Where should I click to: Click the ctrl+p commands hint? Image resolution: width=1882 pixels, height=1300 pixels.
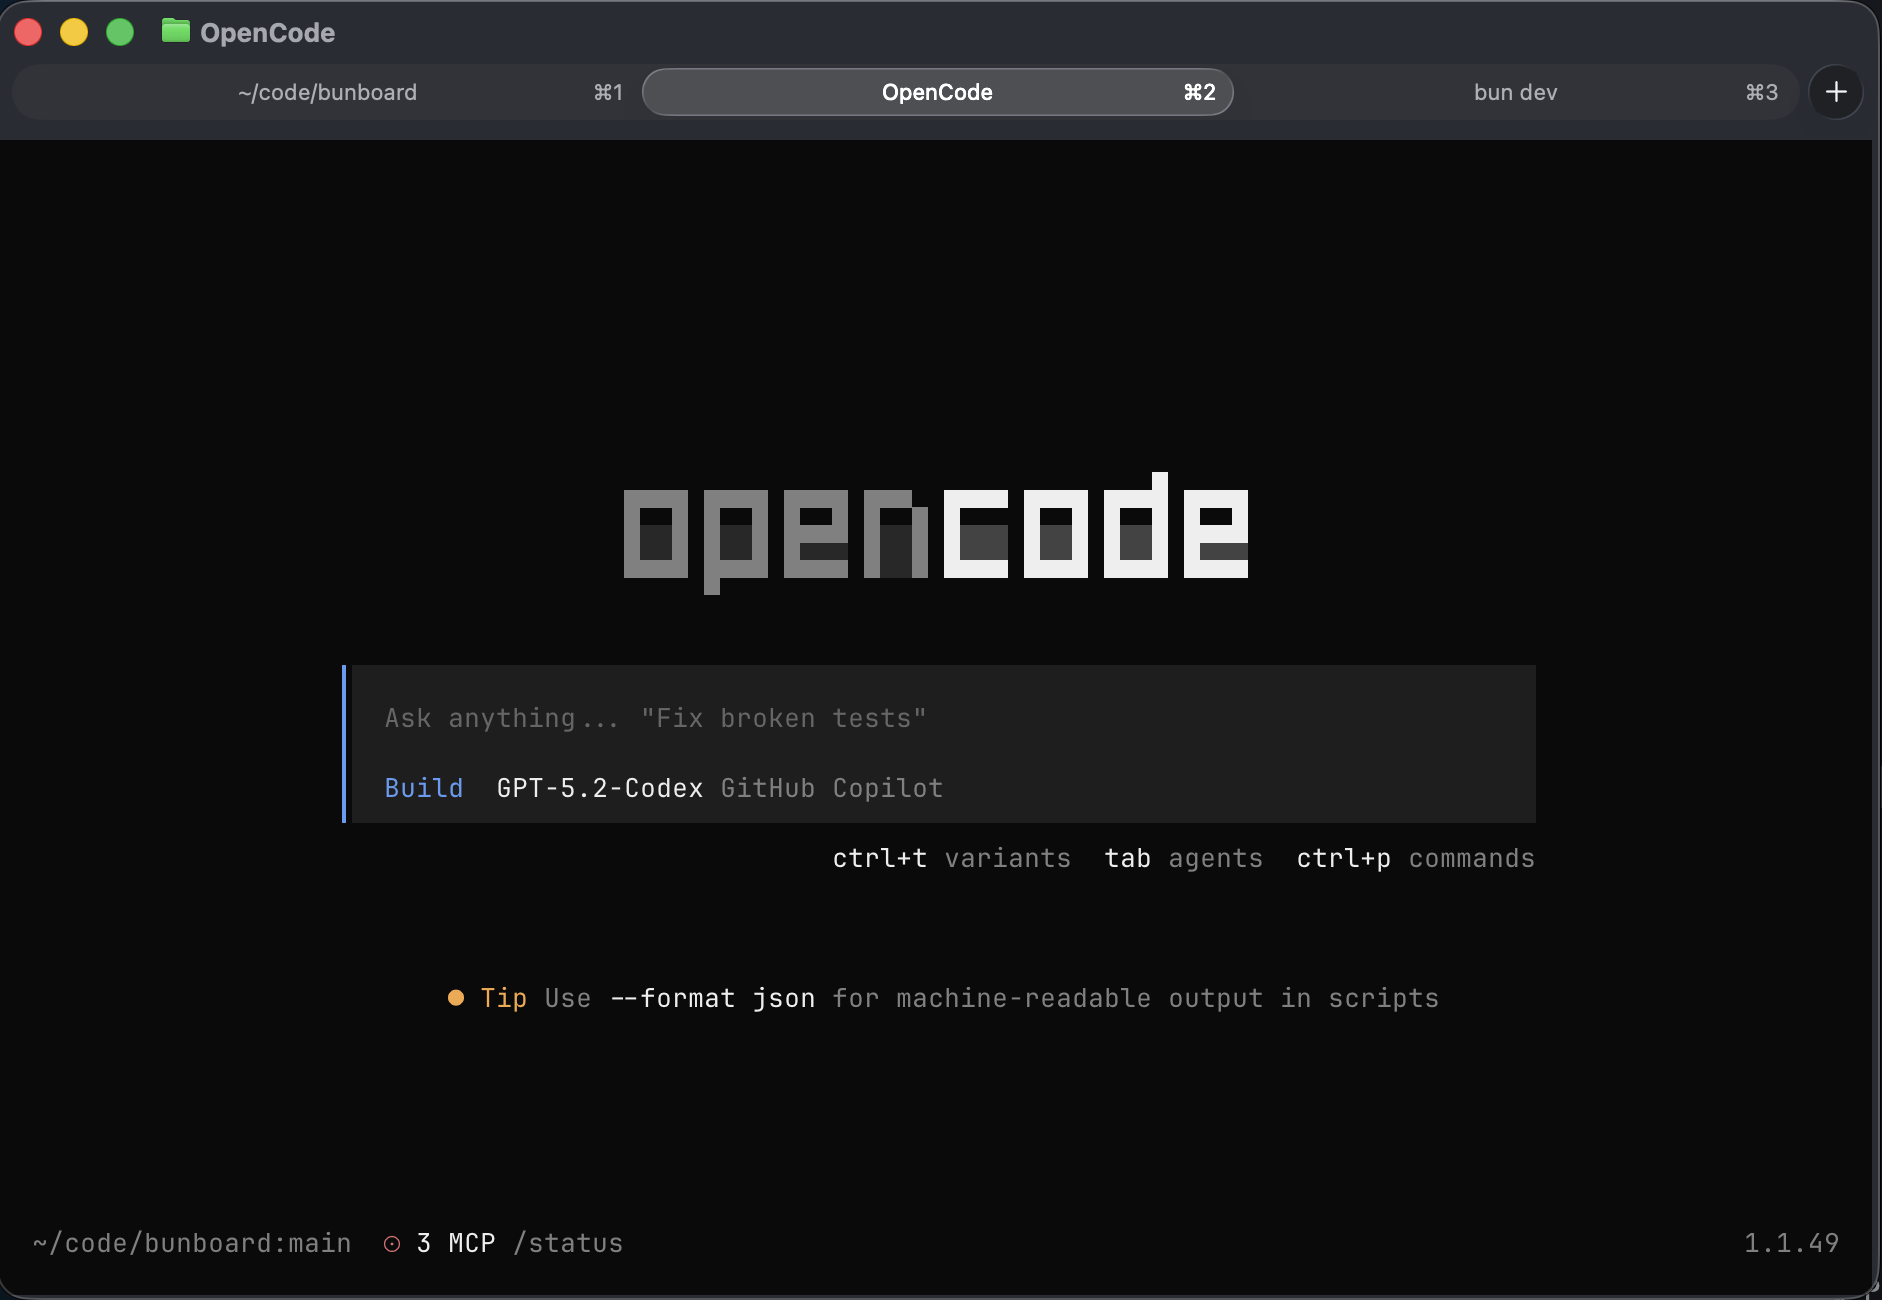coord(1416,858)
